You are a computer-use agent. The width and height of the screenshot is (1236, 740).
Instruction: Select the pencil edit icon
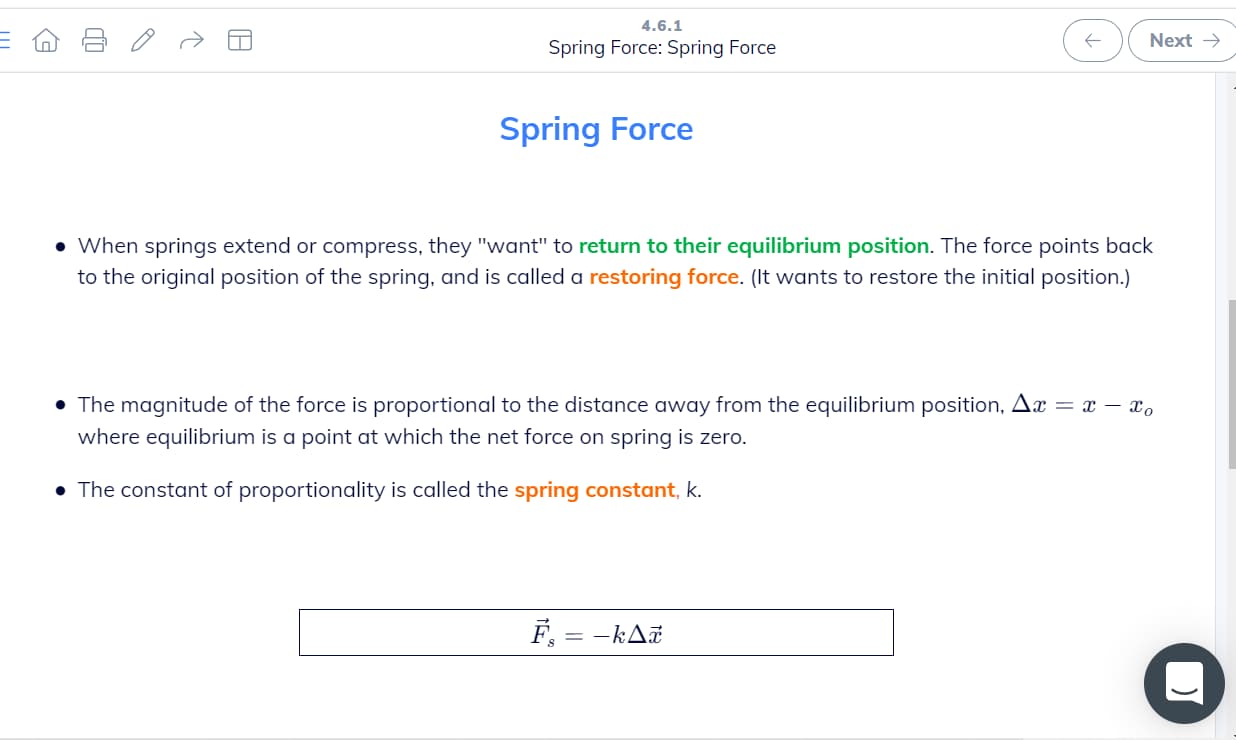click(143, 40)
